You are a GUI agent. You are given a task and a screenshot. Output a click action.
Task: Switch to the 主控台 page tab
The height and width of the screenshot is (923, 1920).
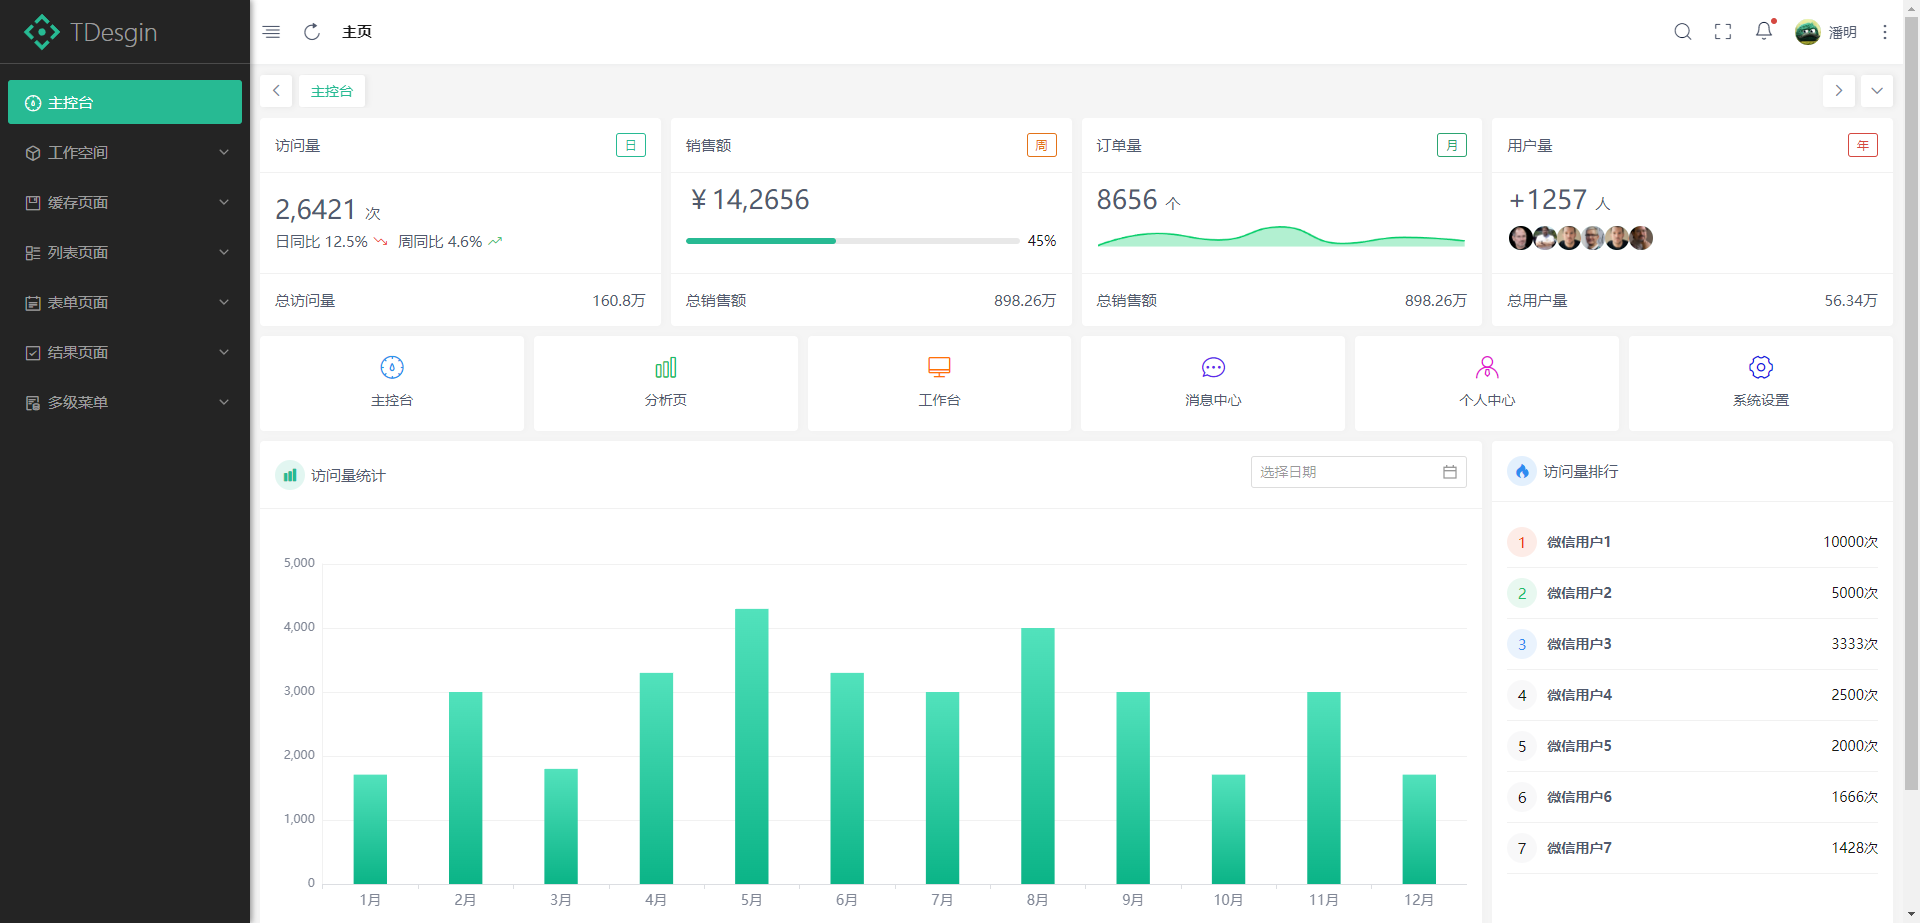coord(332,91)
